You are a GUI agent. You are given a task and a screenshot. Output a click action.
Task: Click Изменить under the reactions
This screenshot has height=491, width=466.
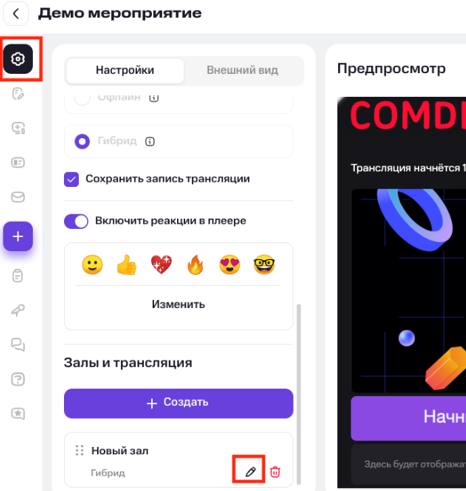pyautogui.click(x=178, y=304)
